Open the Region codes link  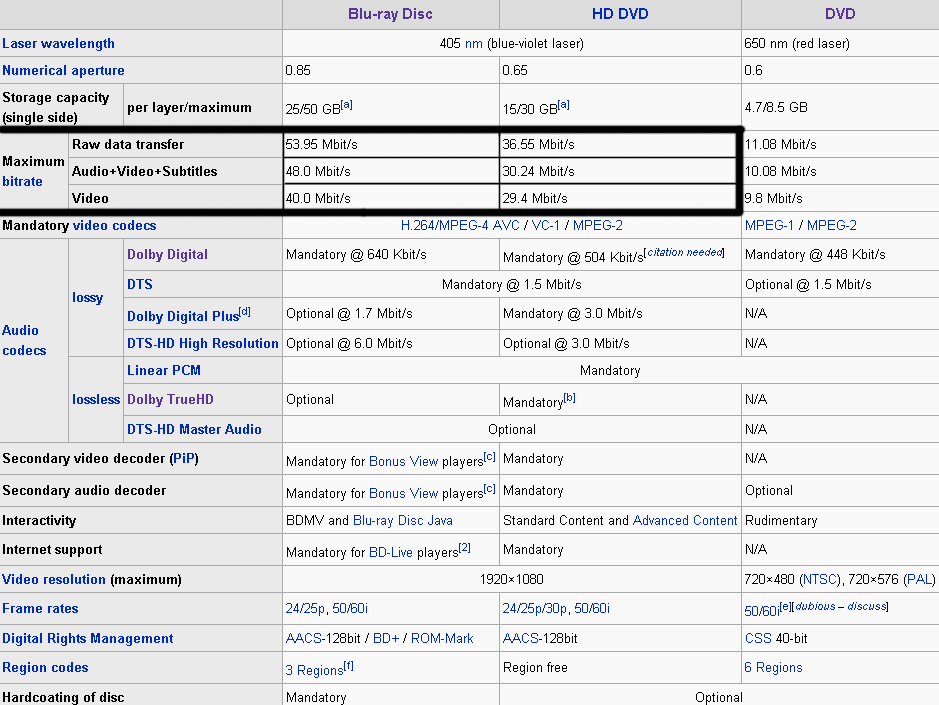pyautogui.click(x=45, y=667)
